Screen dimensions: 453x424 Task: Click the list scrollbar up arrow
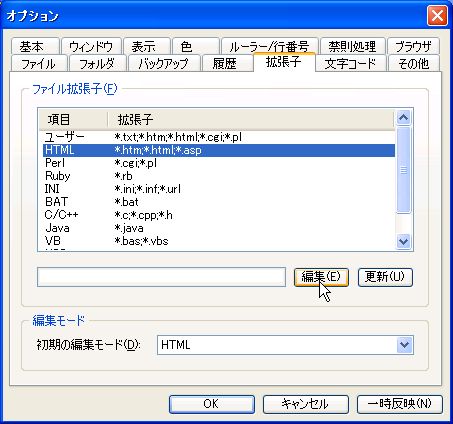tap(403, 117)
